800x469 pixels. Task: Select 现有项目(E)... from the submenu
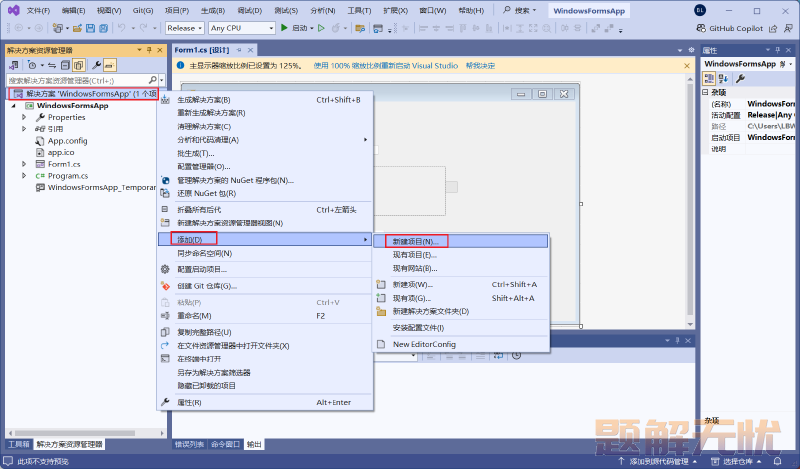tap(461, 255)
